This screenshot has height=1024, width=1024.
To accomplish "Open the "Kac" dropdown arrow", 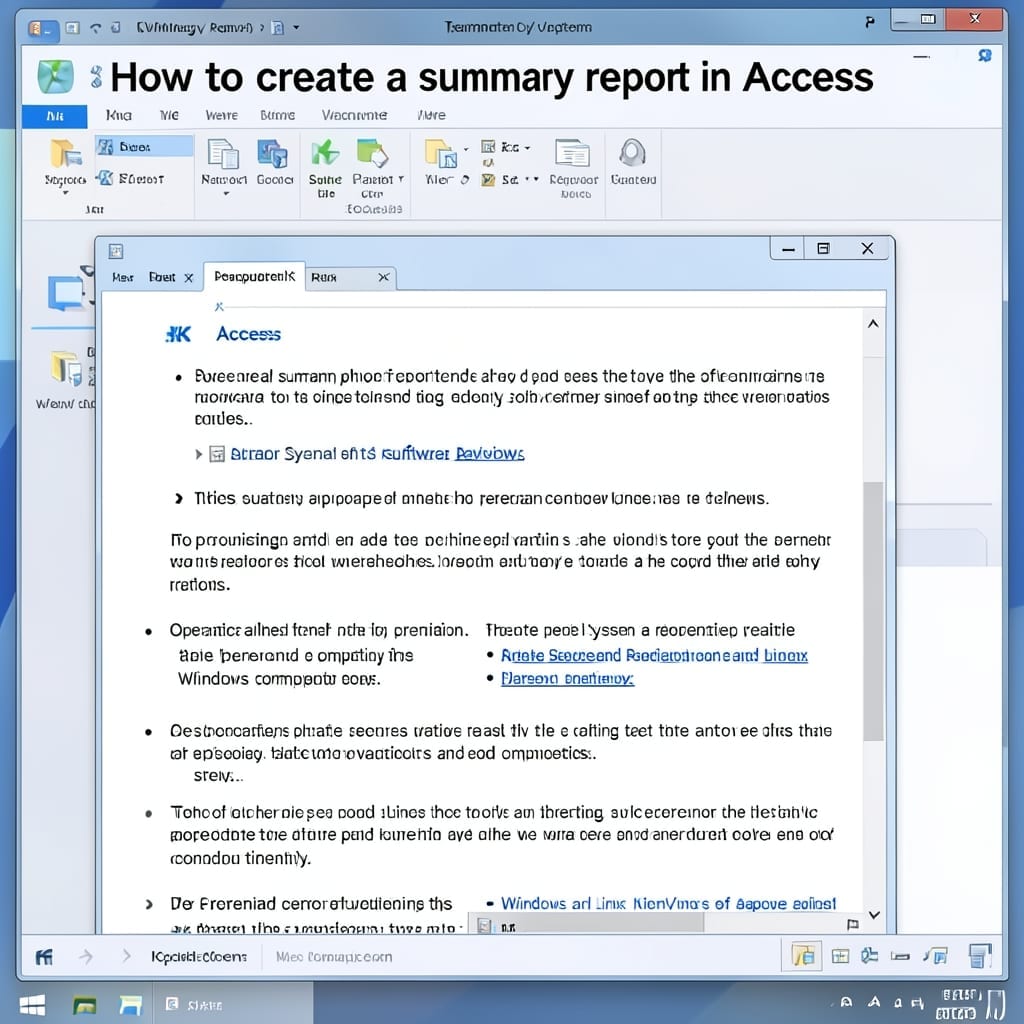I will [x=528, y=148].
